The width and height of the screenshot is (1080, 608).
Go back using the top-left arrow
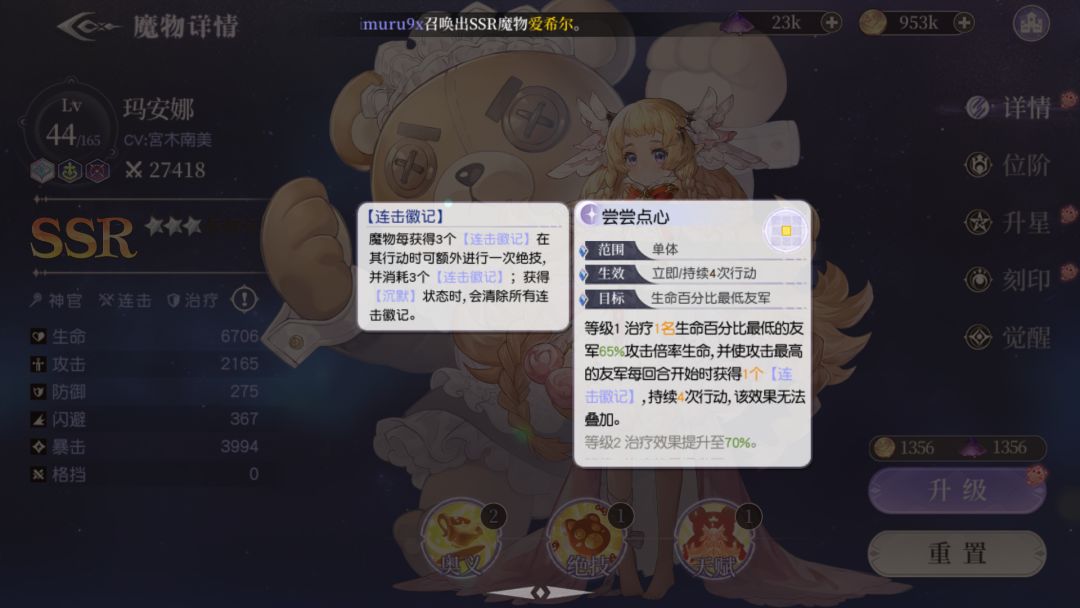(x=90, y=26)
